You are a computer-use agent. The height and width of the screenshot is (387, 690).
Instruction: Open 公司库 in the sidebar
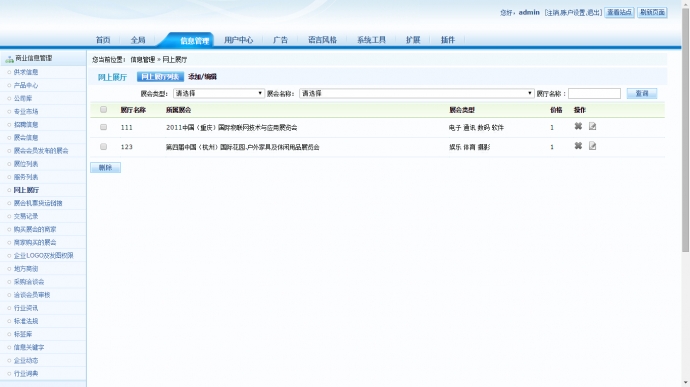click(22, 98)
